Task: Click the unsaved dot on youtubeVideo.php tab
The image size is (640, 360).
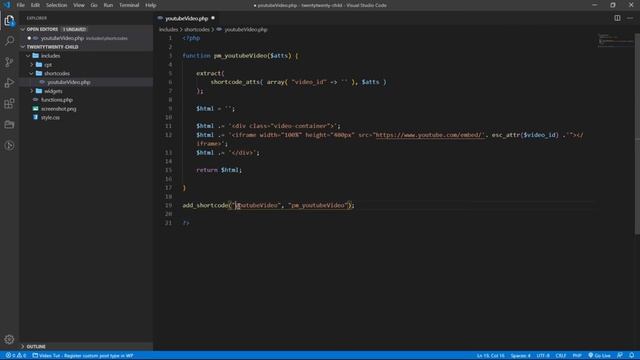Action: click(x=213, y=18)
